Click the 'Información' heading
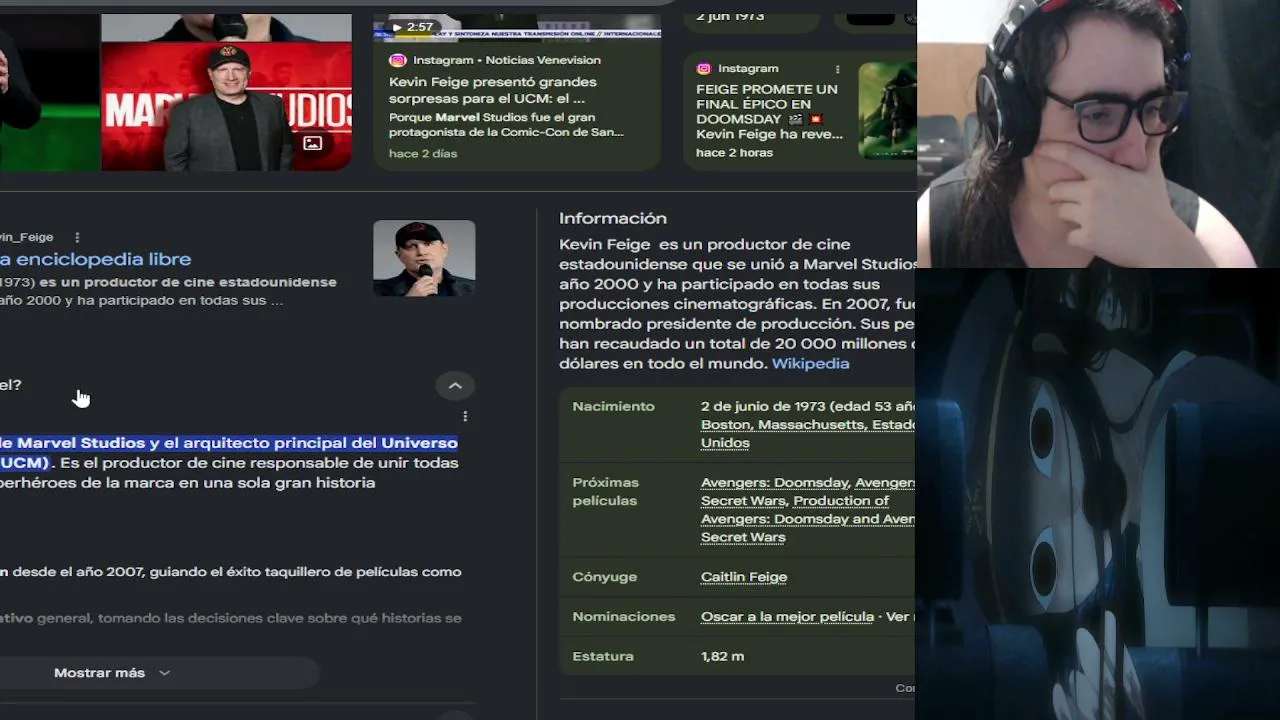Image resolution: width=1280 pixels, height=720 pixels. coord(613,218)
